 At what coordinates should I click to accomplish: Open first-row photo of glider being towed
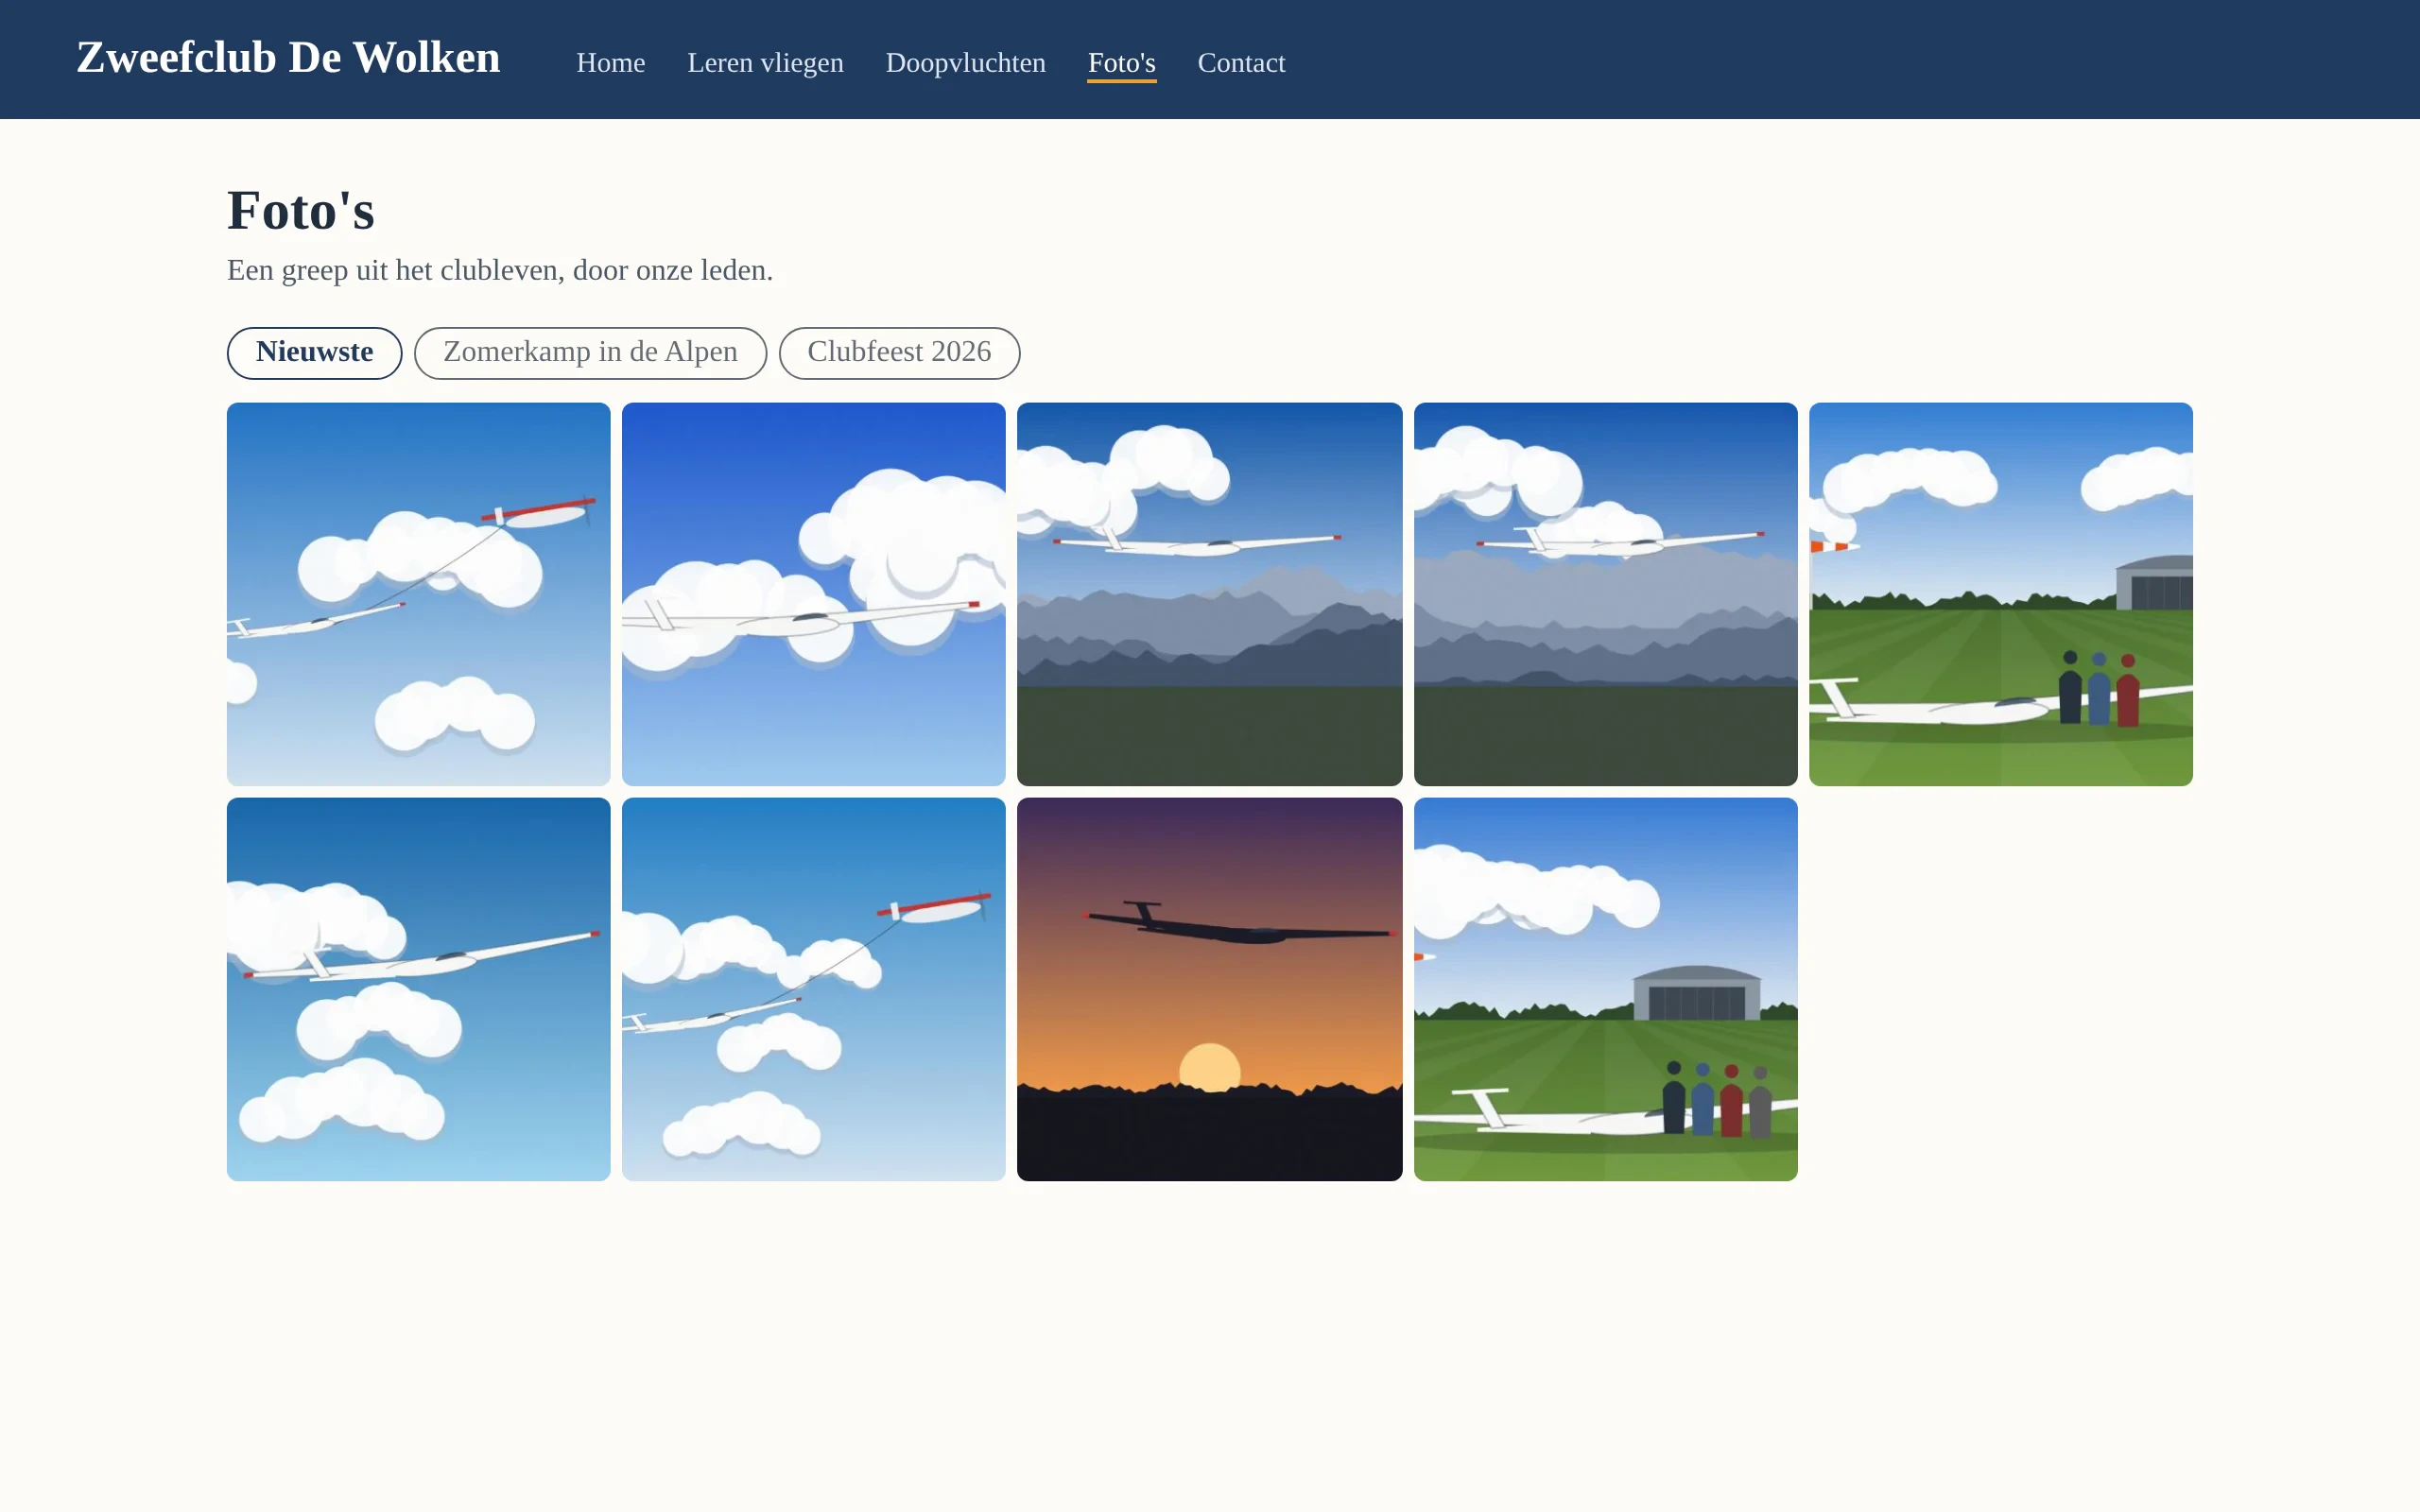418,594
